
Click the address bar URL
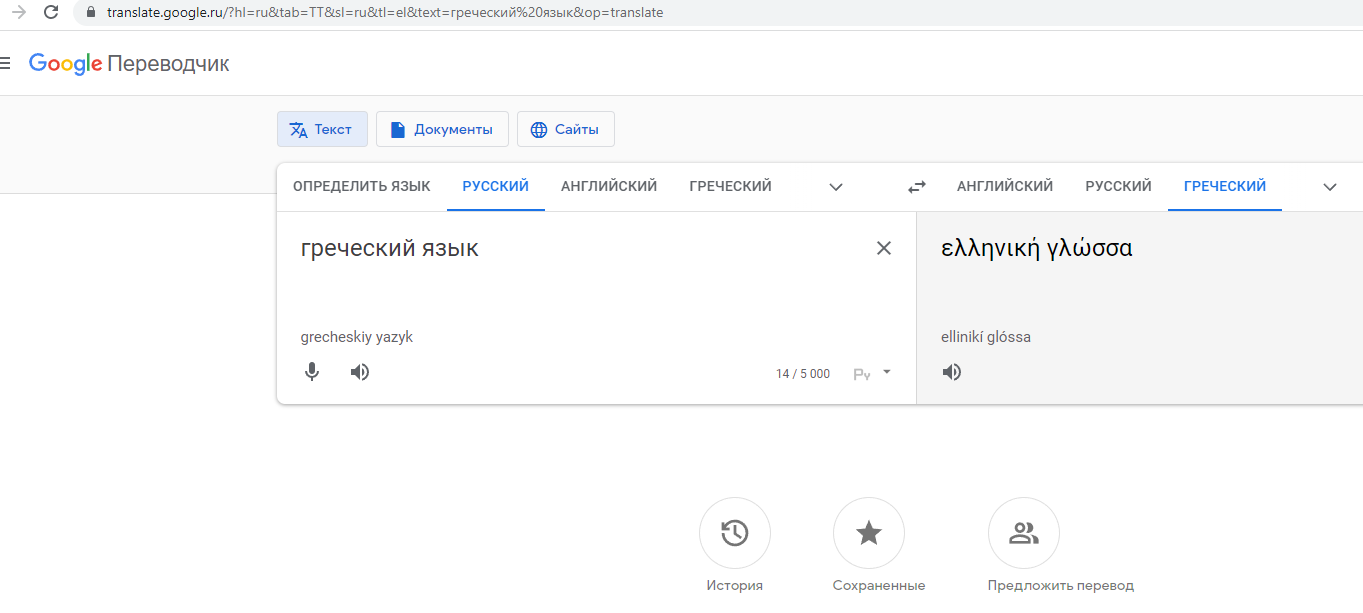[x=384, y=13]
